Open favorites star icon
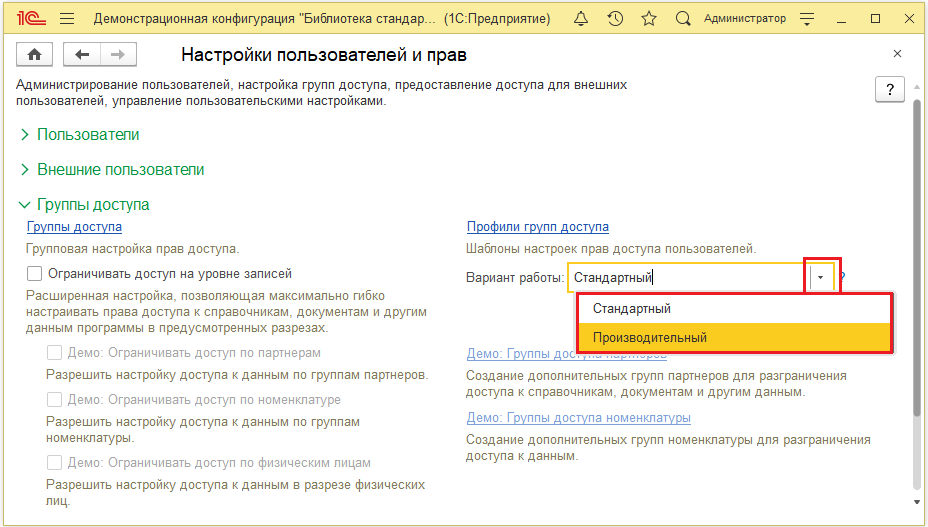The width and height of the screenshot is (928, 527). [649, 19]
